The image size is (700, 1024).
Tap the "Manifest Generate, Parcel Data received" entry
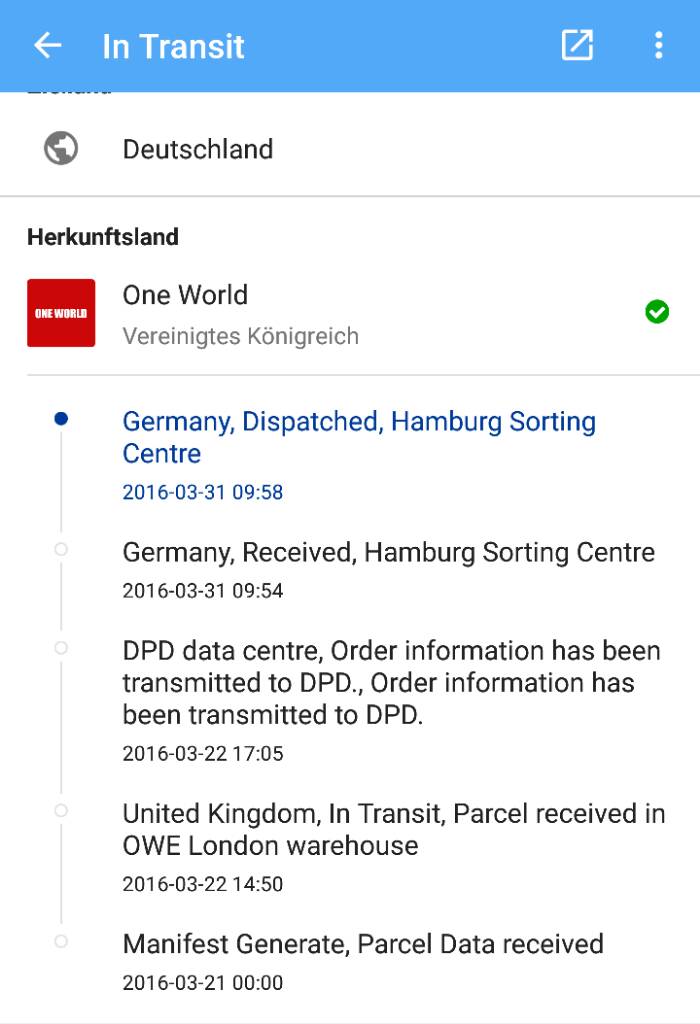point(363,944)
